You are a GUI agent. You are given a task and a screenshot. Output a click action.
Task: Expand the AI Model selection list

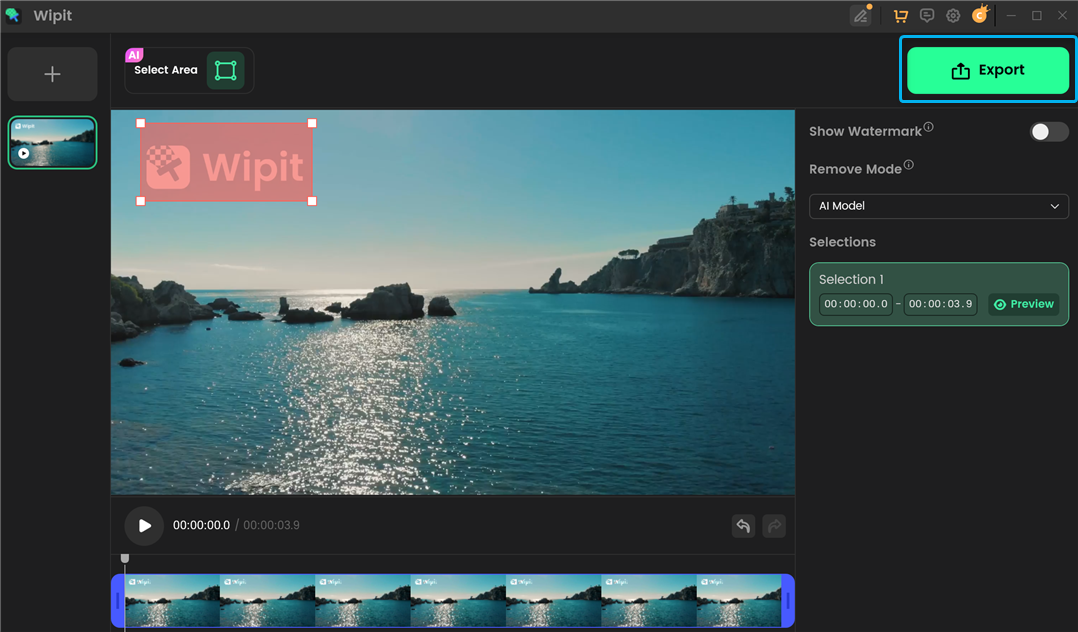pyautogui.click(x=1054, y=206)
